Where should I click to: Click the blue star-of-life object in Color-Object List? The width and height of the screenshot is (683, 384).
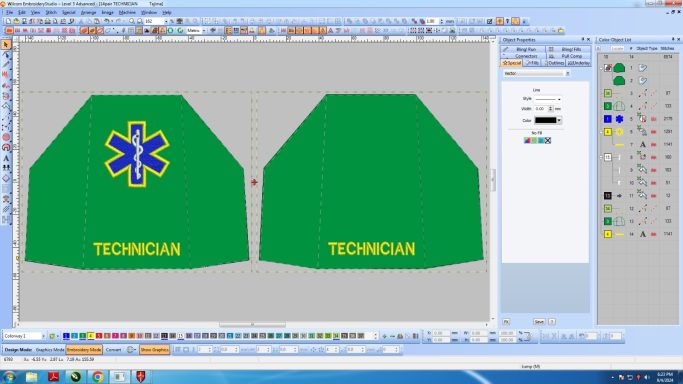point(619,119)
